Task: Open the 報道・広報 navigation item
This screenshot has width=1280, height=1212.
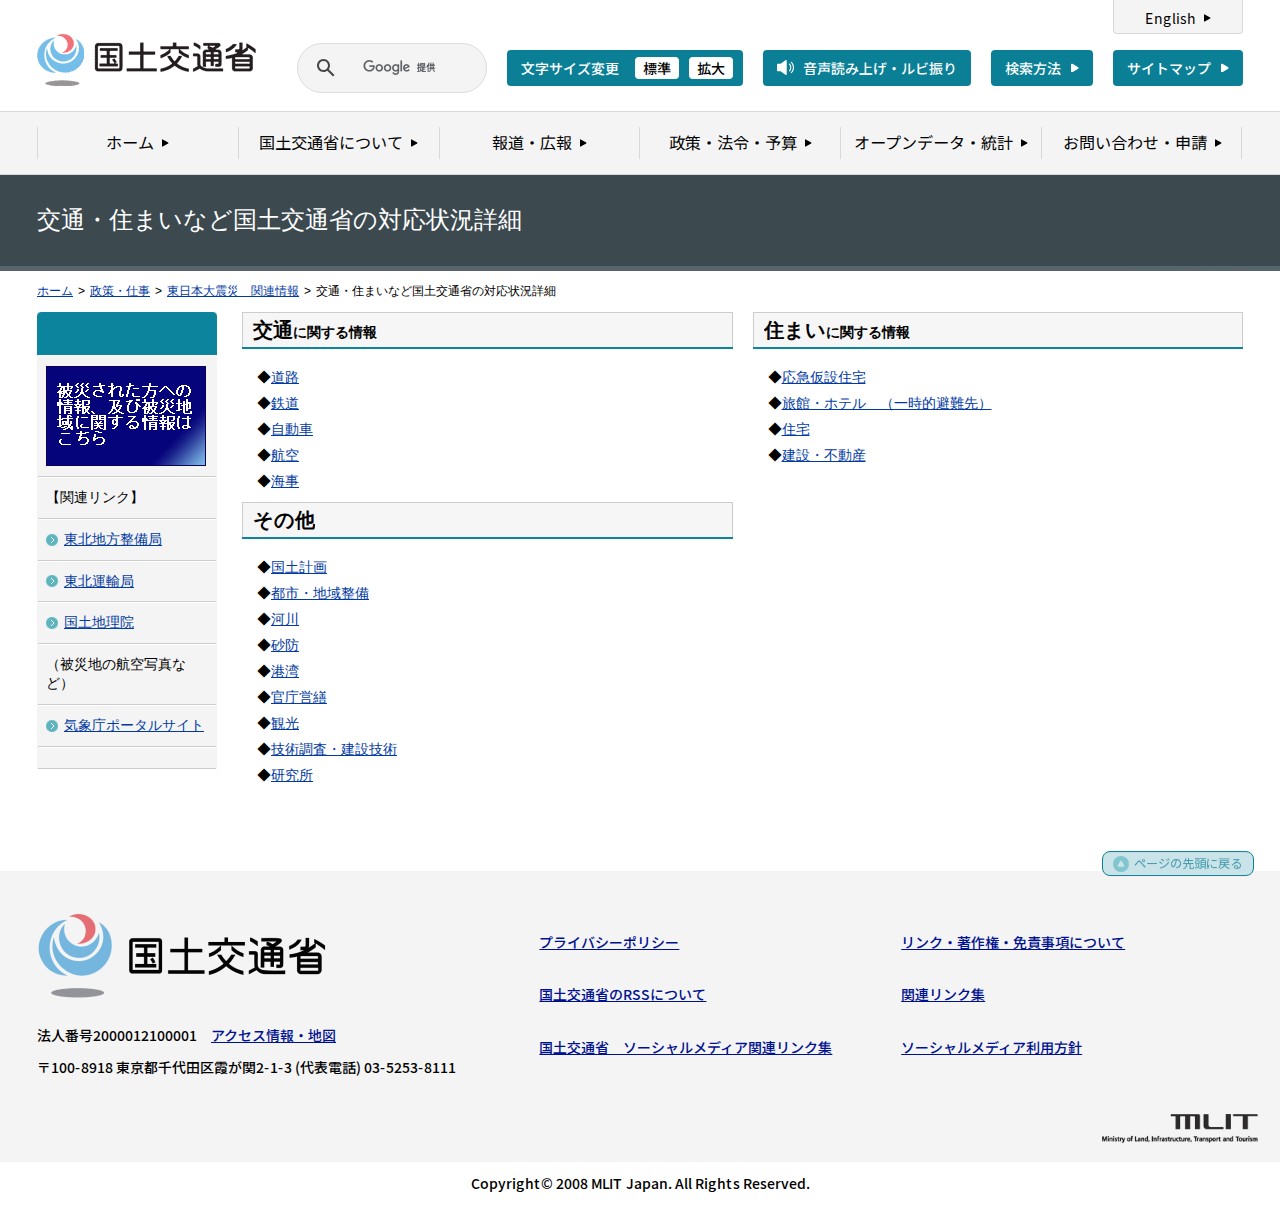Action: (536, 143)
